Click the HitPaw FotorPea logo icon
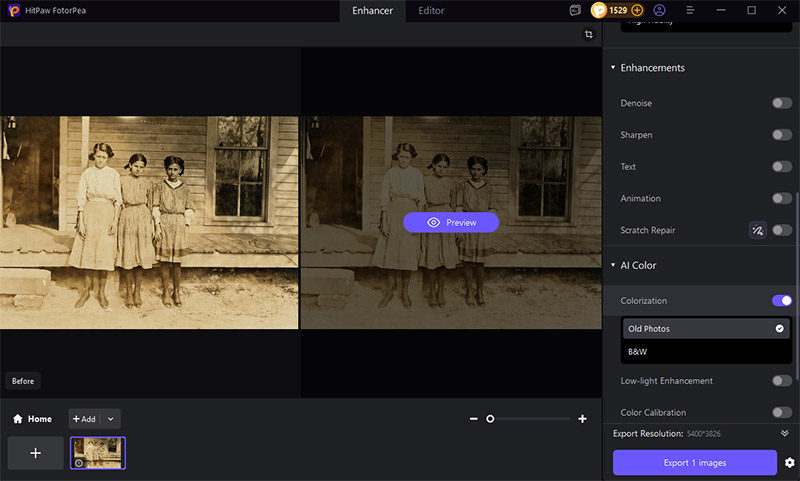Screen dimensions: 800x481 14,10
